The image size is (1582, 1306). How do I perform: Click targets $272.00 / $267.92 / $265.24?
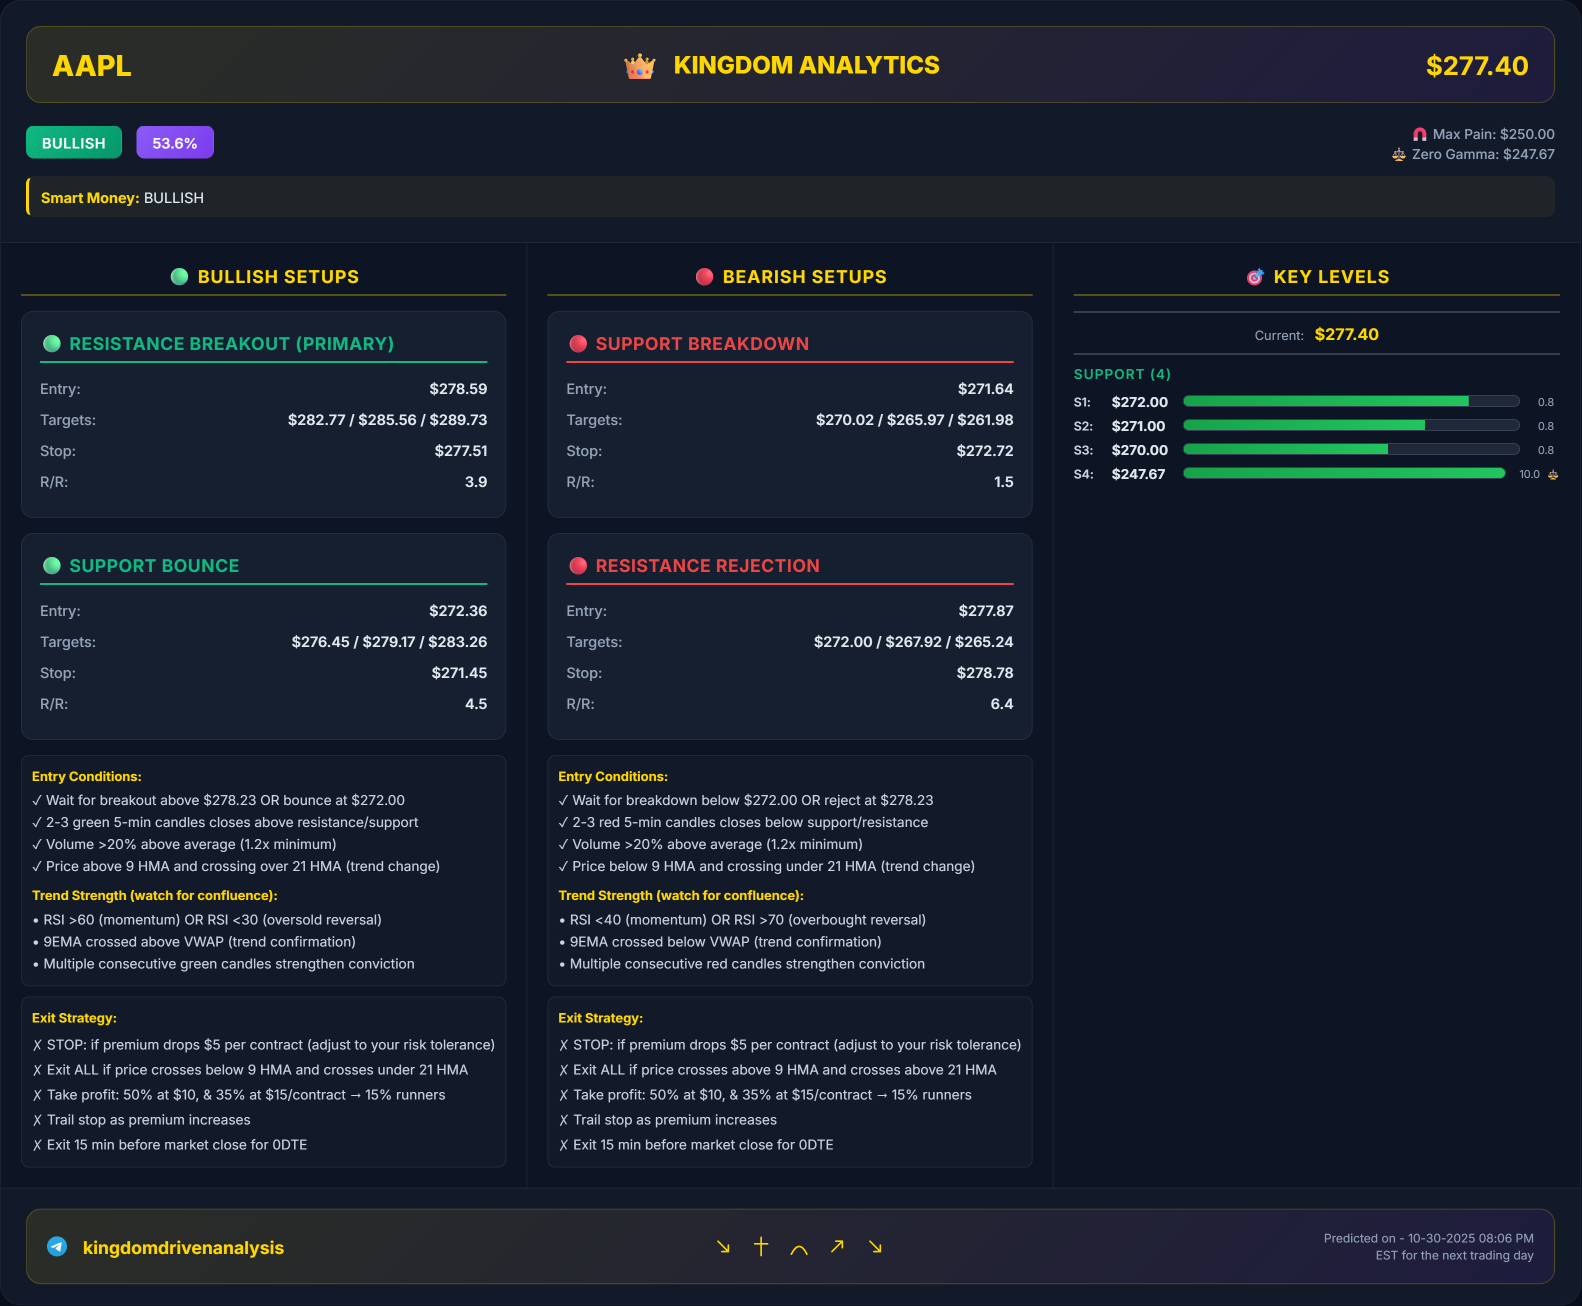pos(914,642)
